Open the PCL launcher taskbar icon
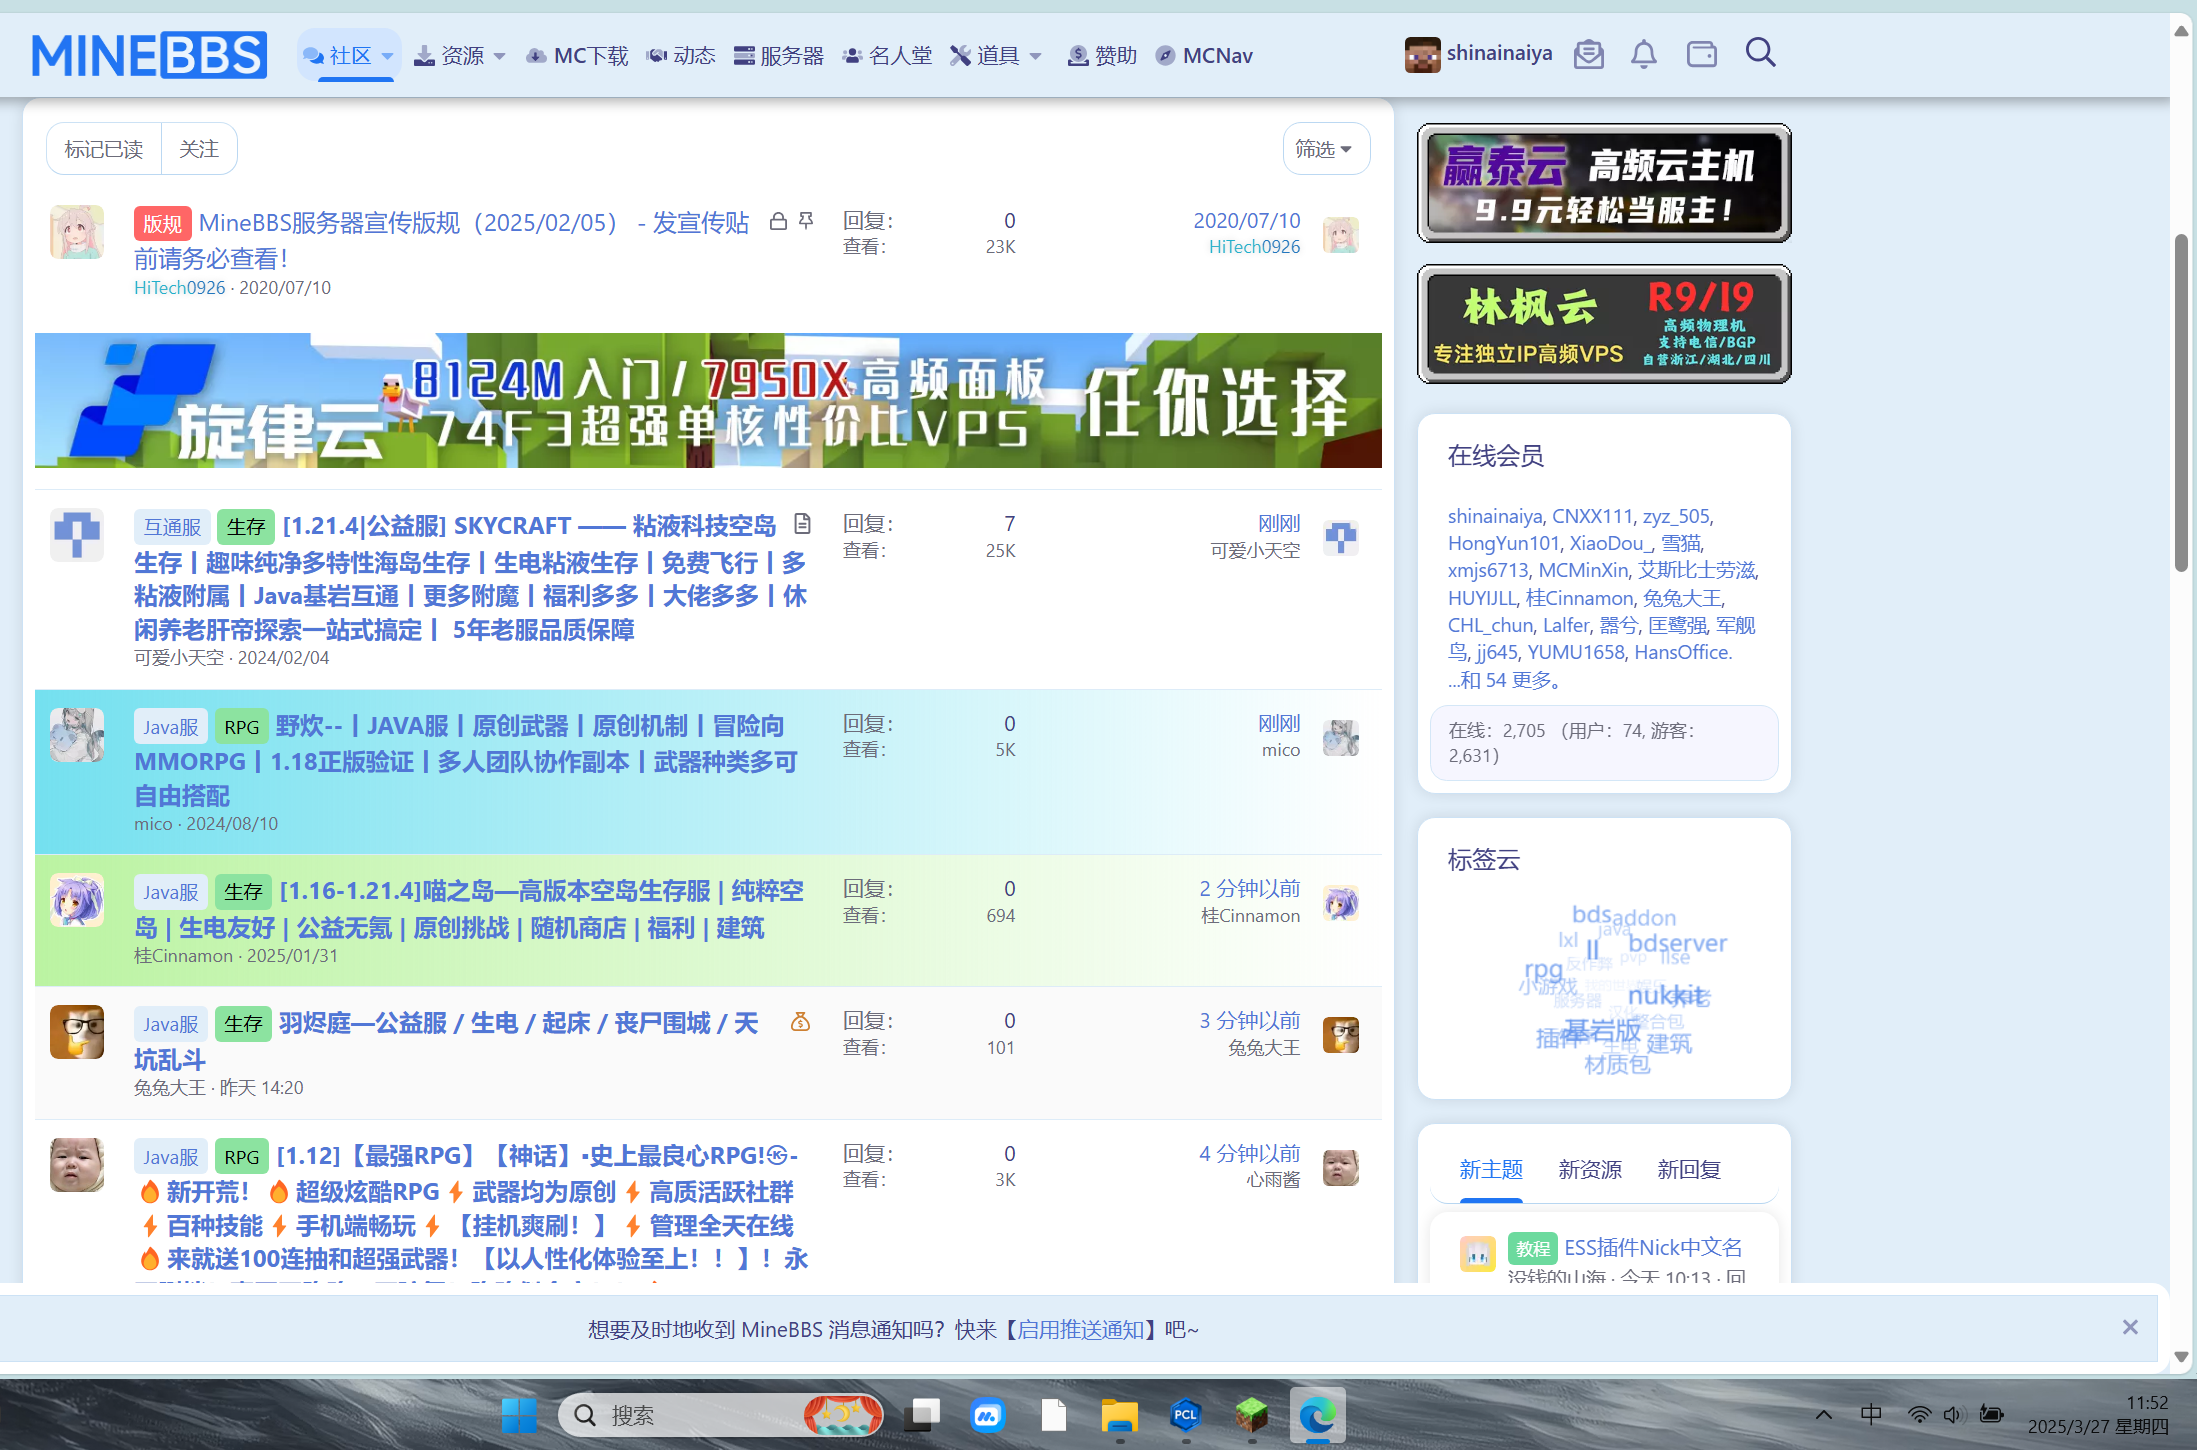Screen dimensions: 2197x1450 click(1186, 1415)
